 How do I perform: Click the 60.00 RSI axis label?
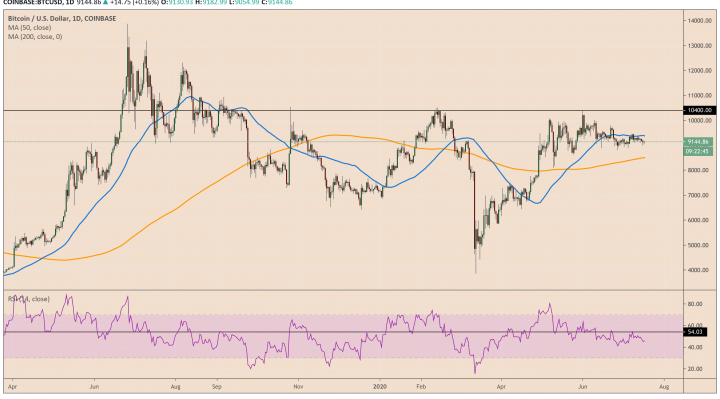pyautogui.click(x=695, y=325)
